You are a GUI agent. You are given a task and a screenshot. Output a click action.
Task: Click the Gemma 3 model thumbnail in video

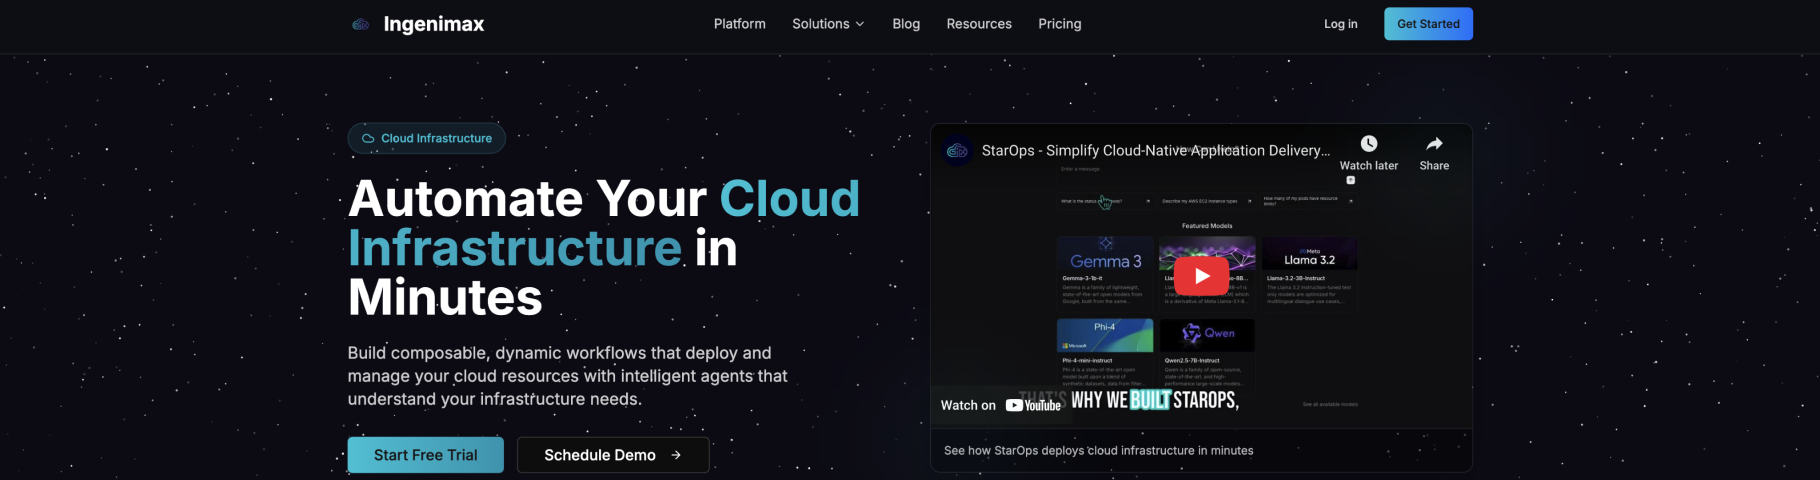click(1105, 255)
